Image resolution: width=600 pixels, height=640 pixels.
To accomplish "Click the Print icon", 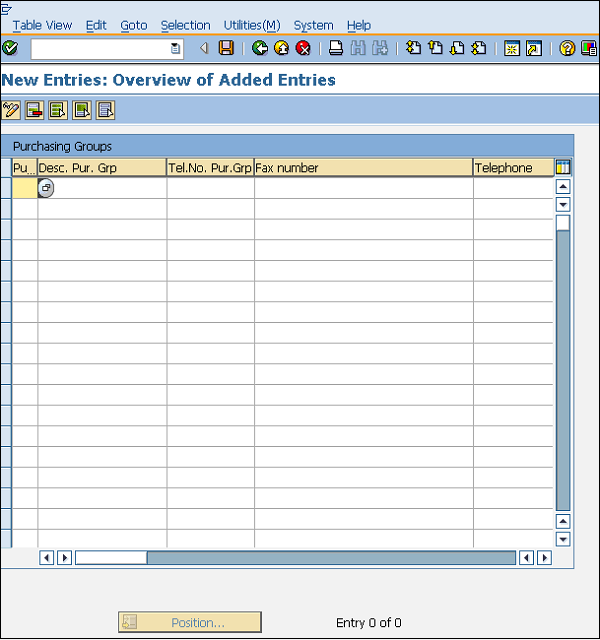I will [x=336, y=48].
